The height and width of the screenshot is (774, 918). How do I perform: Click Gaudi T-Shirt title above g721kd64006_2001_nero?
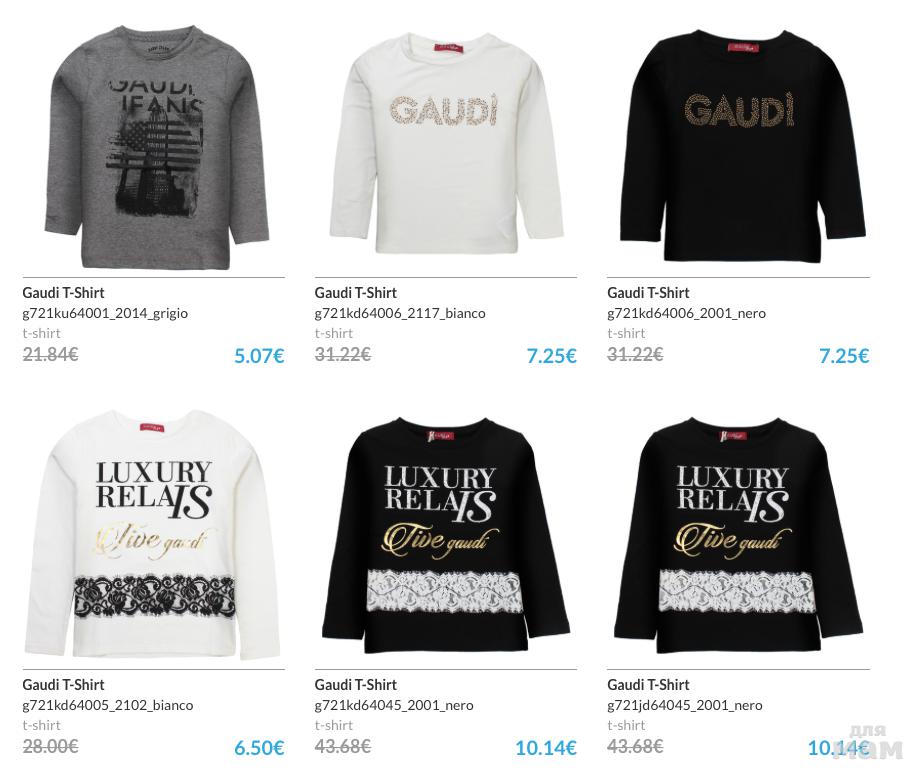(648, 293)
